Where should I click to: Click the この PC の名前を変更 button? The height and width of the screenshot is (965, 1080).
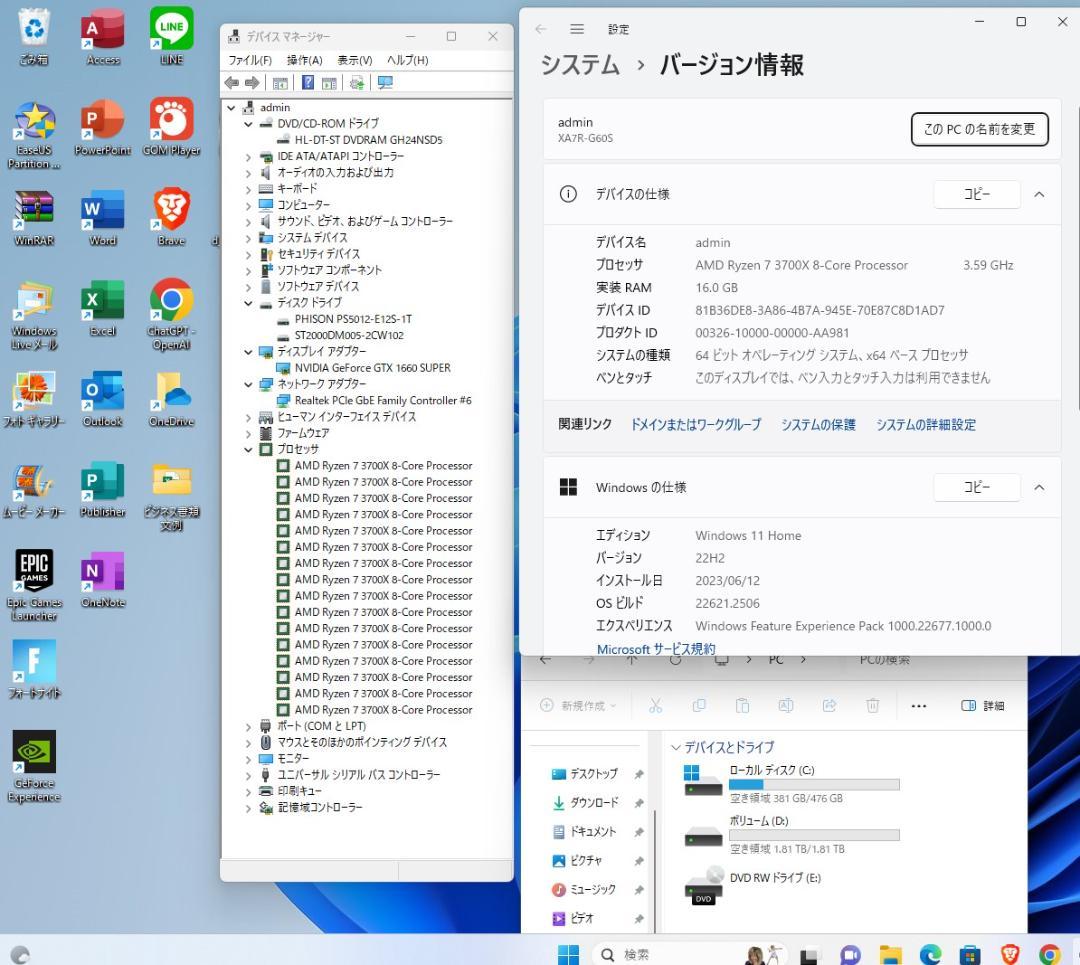(x=979, y=129)
